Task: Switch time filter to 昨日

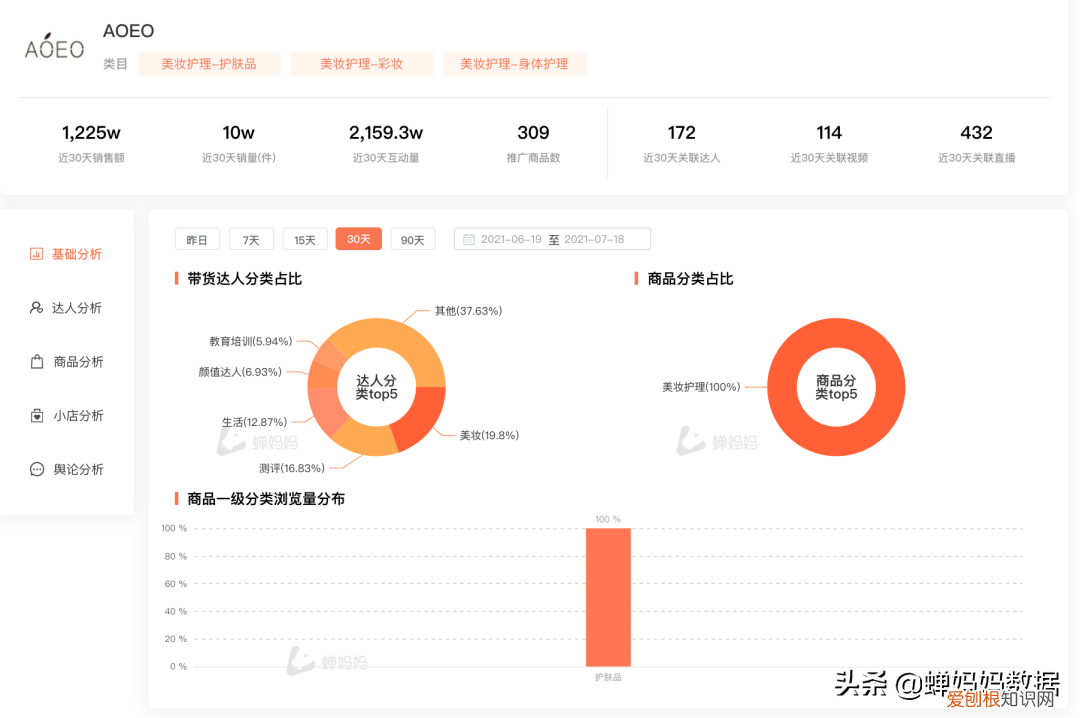Action: [x=197, y=239]
